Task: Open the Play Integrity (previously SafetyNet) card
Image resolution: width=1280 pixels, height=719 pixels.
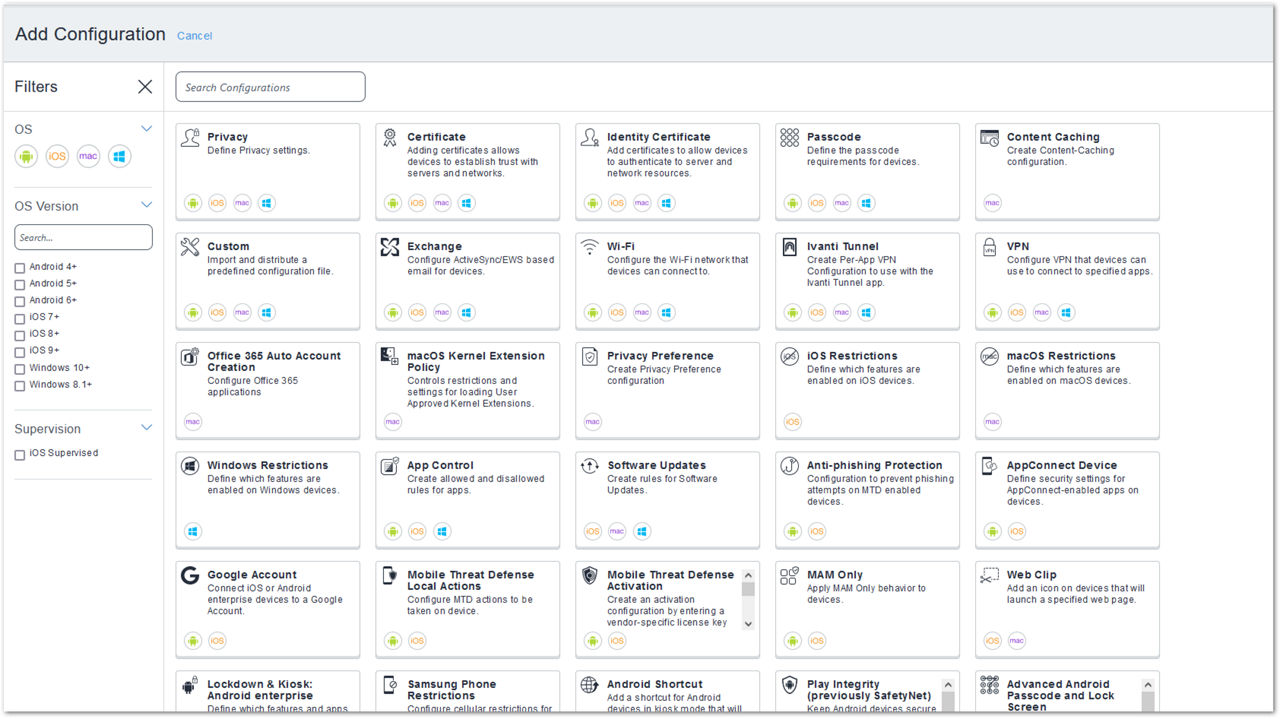Action: pos(868,693)
